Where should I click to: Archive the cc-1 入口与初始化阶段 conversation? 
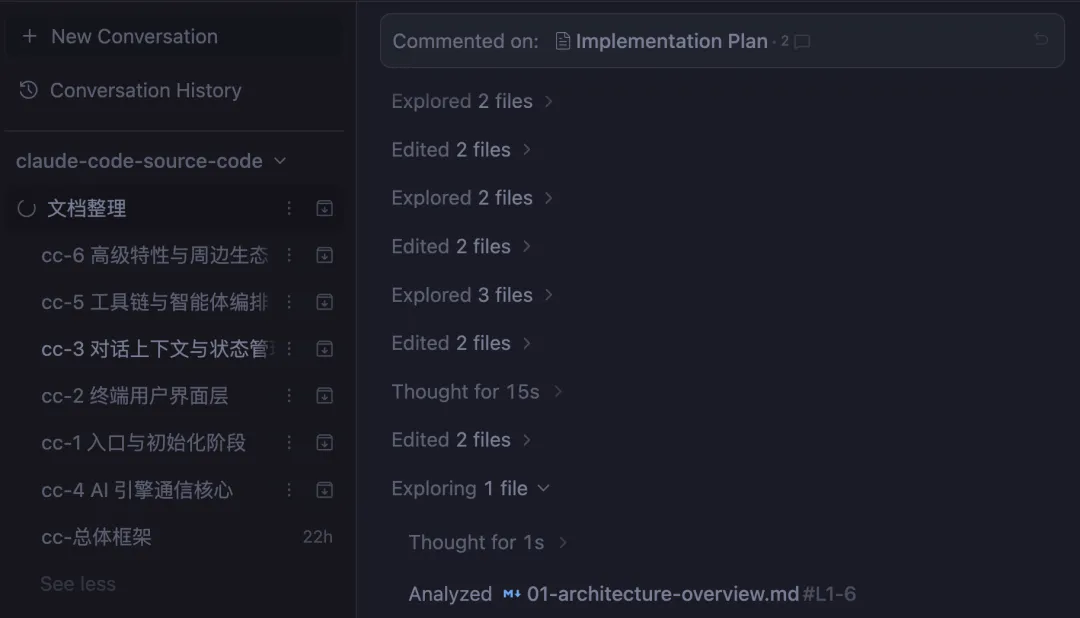pos(324,443)
